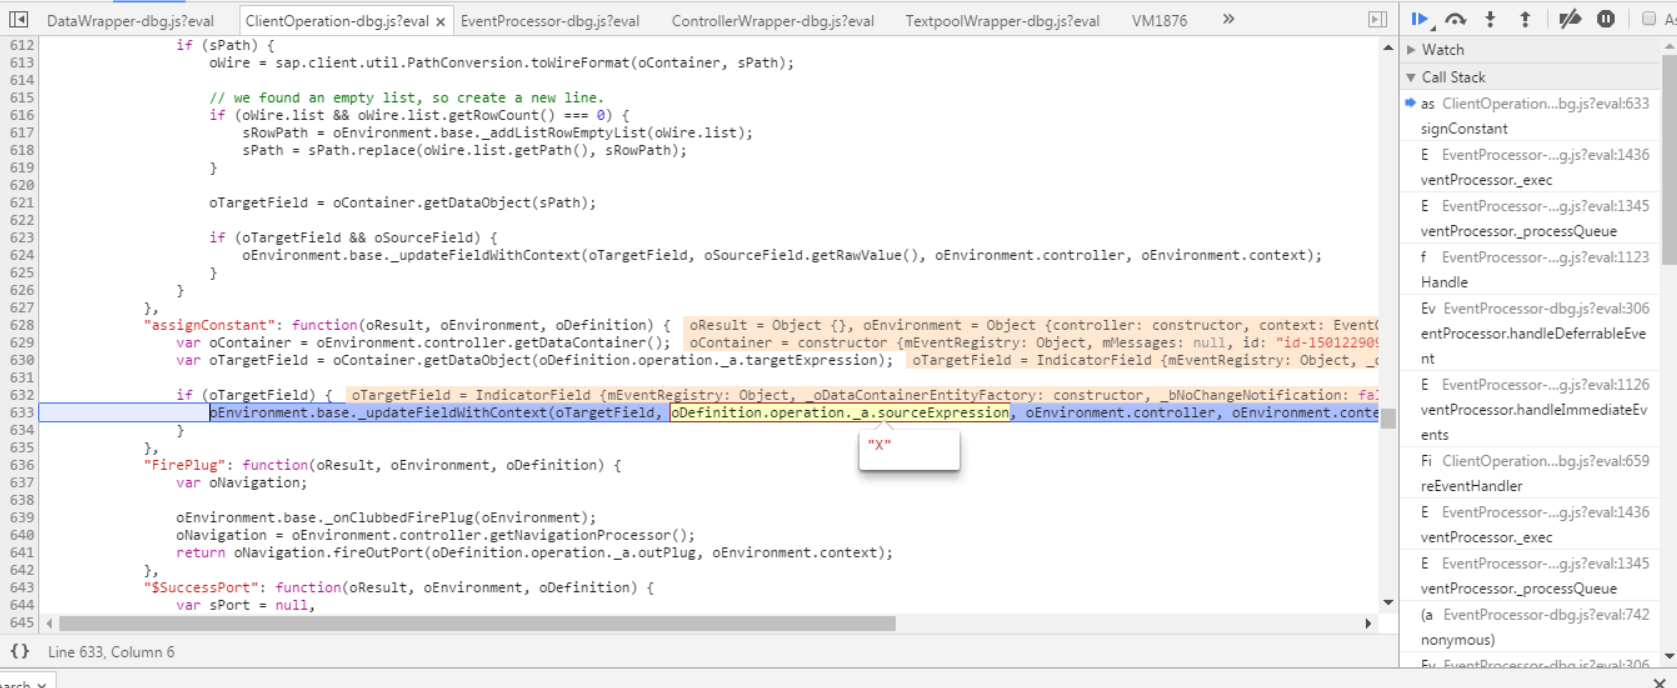Click the code scrollbar right arrow
The height and width of the screenshot is (688, 1677).
[1368, 623]
